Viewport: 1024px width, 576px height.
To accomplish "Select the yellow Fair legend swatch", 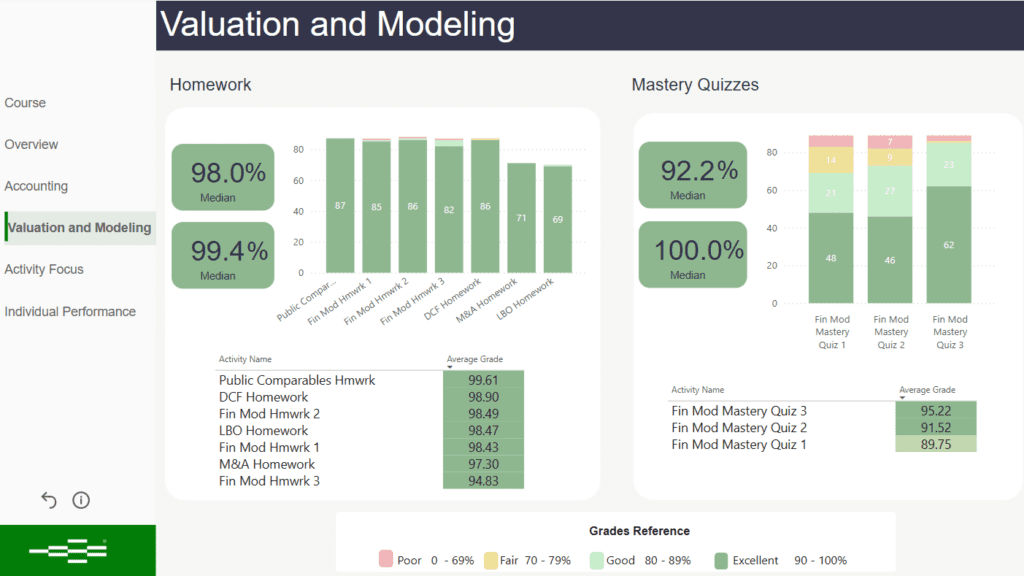I will click(492, 560).
